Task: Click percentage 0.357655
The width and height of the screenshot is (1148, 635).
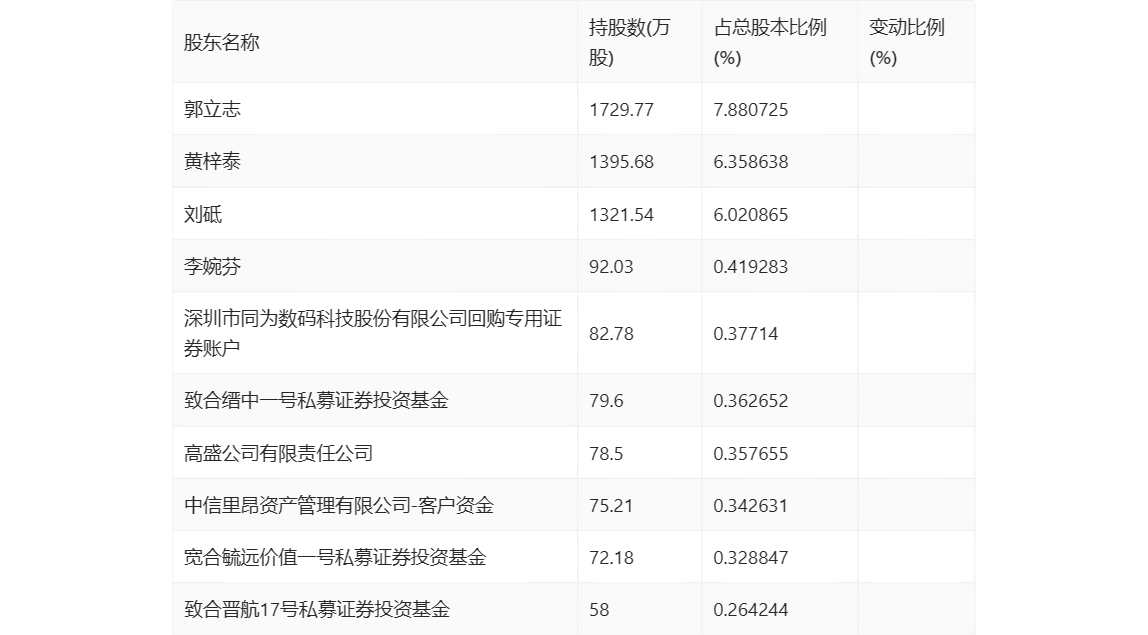Action: [750, 453]
